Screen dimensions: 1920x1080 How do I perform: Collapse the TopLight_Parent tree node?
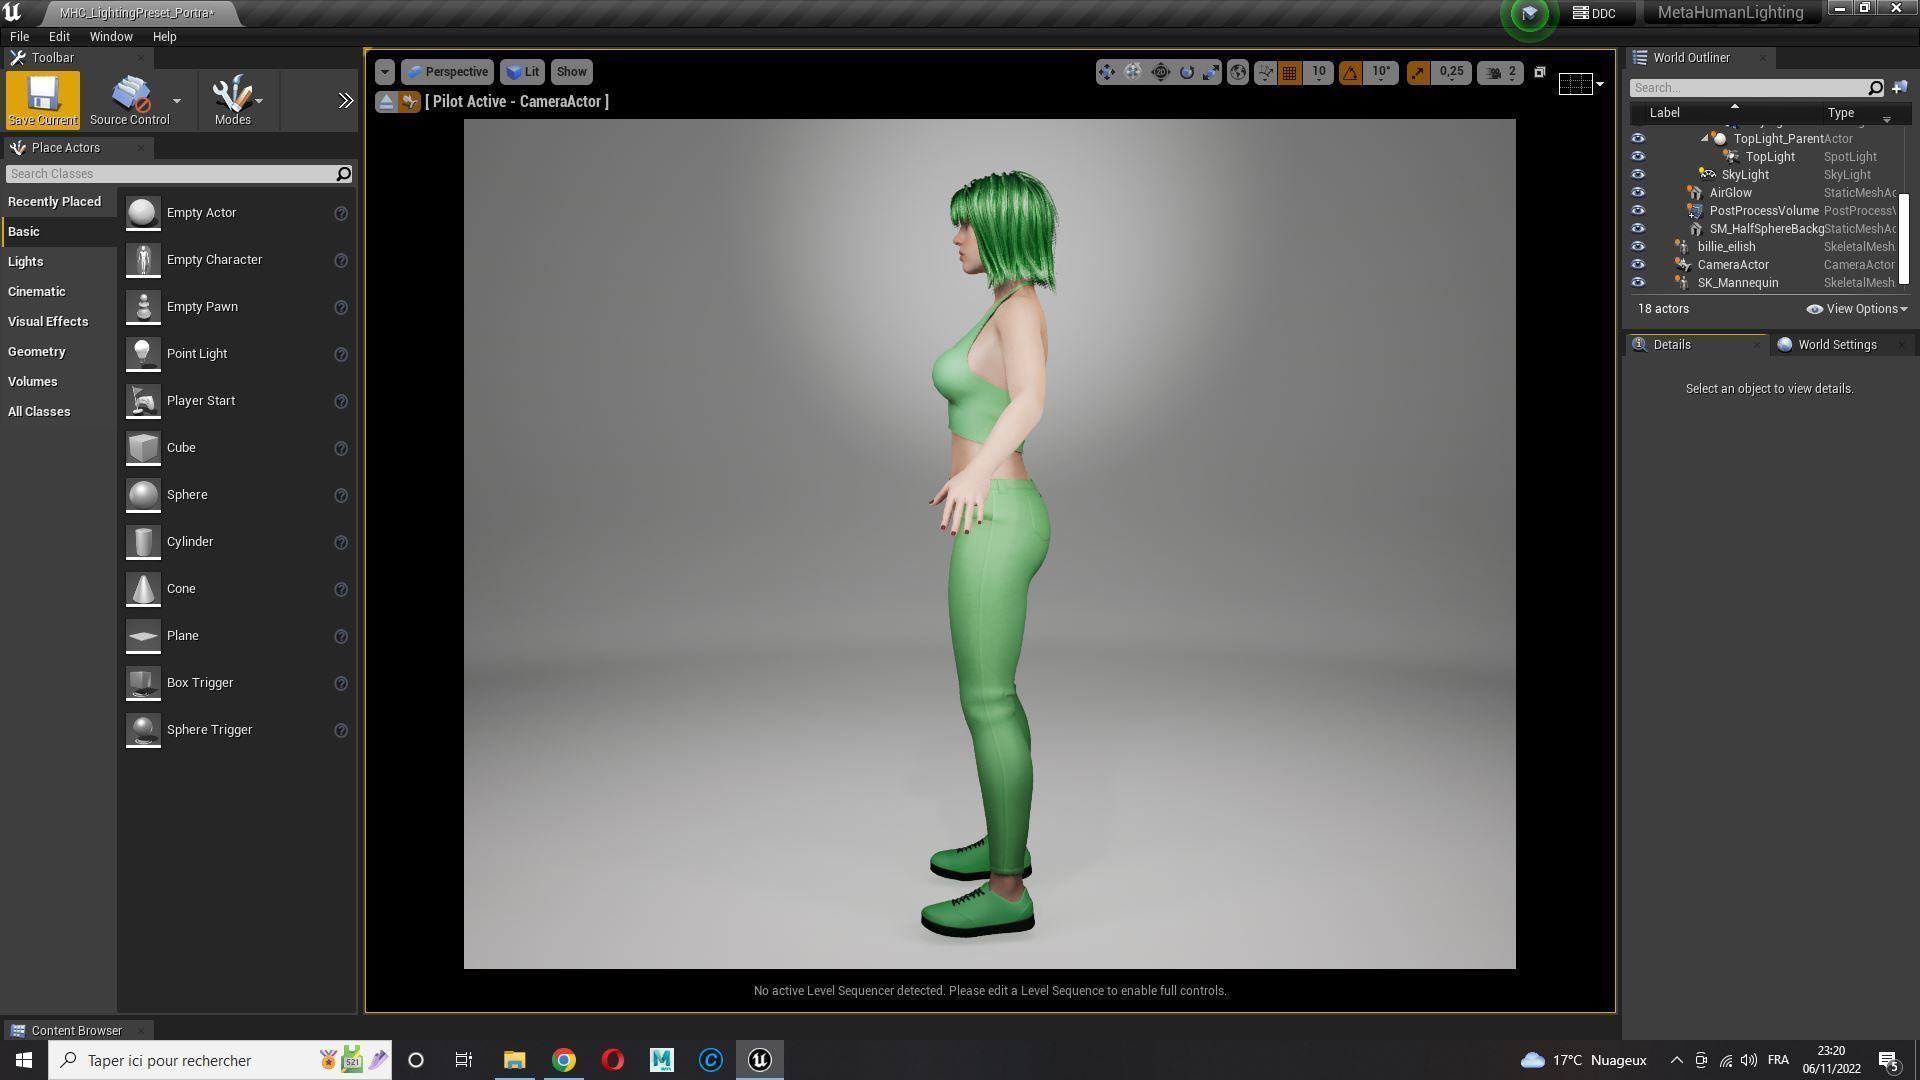(1705, 139)
